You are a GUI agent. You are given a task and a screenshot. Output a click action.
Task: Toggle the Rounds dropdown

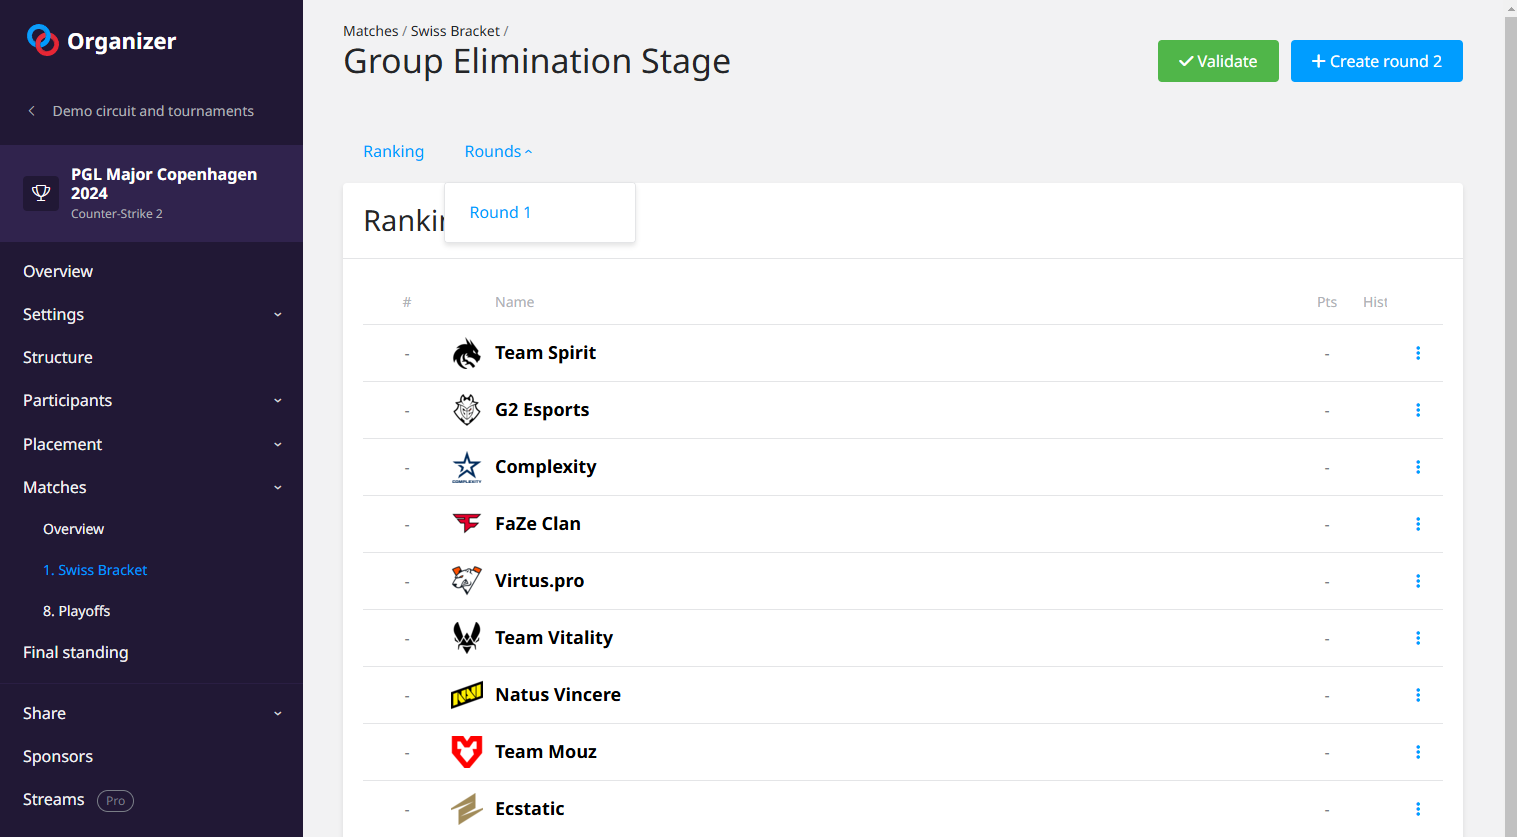(498, 151)
